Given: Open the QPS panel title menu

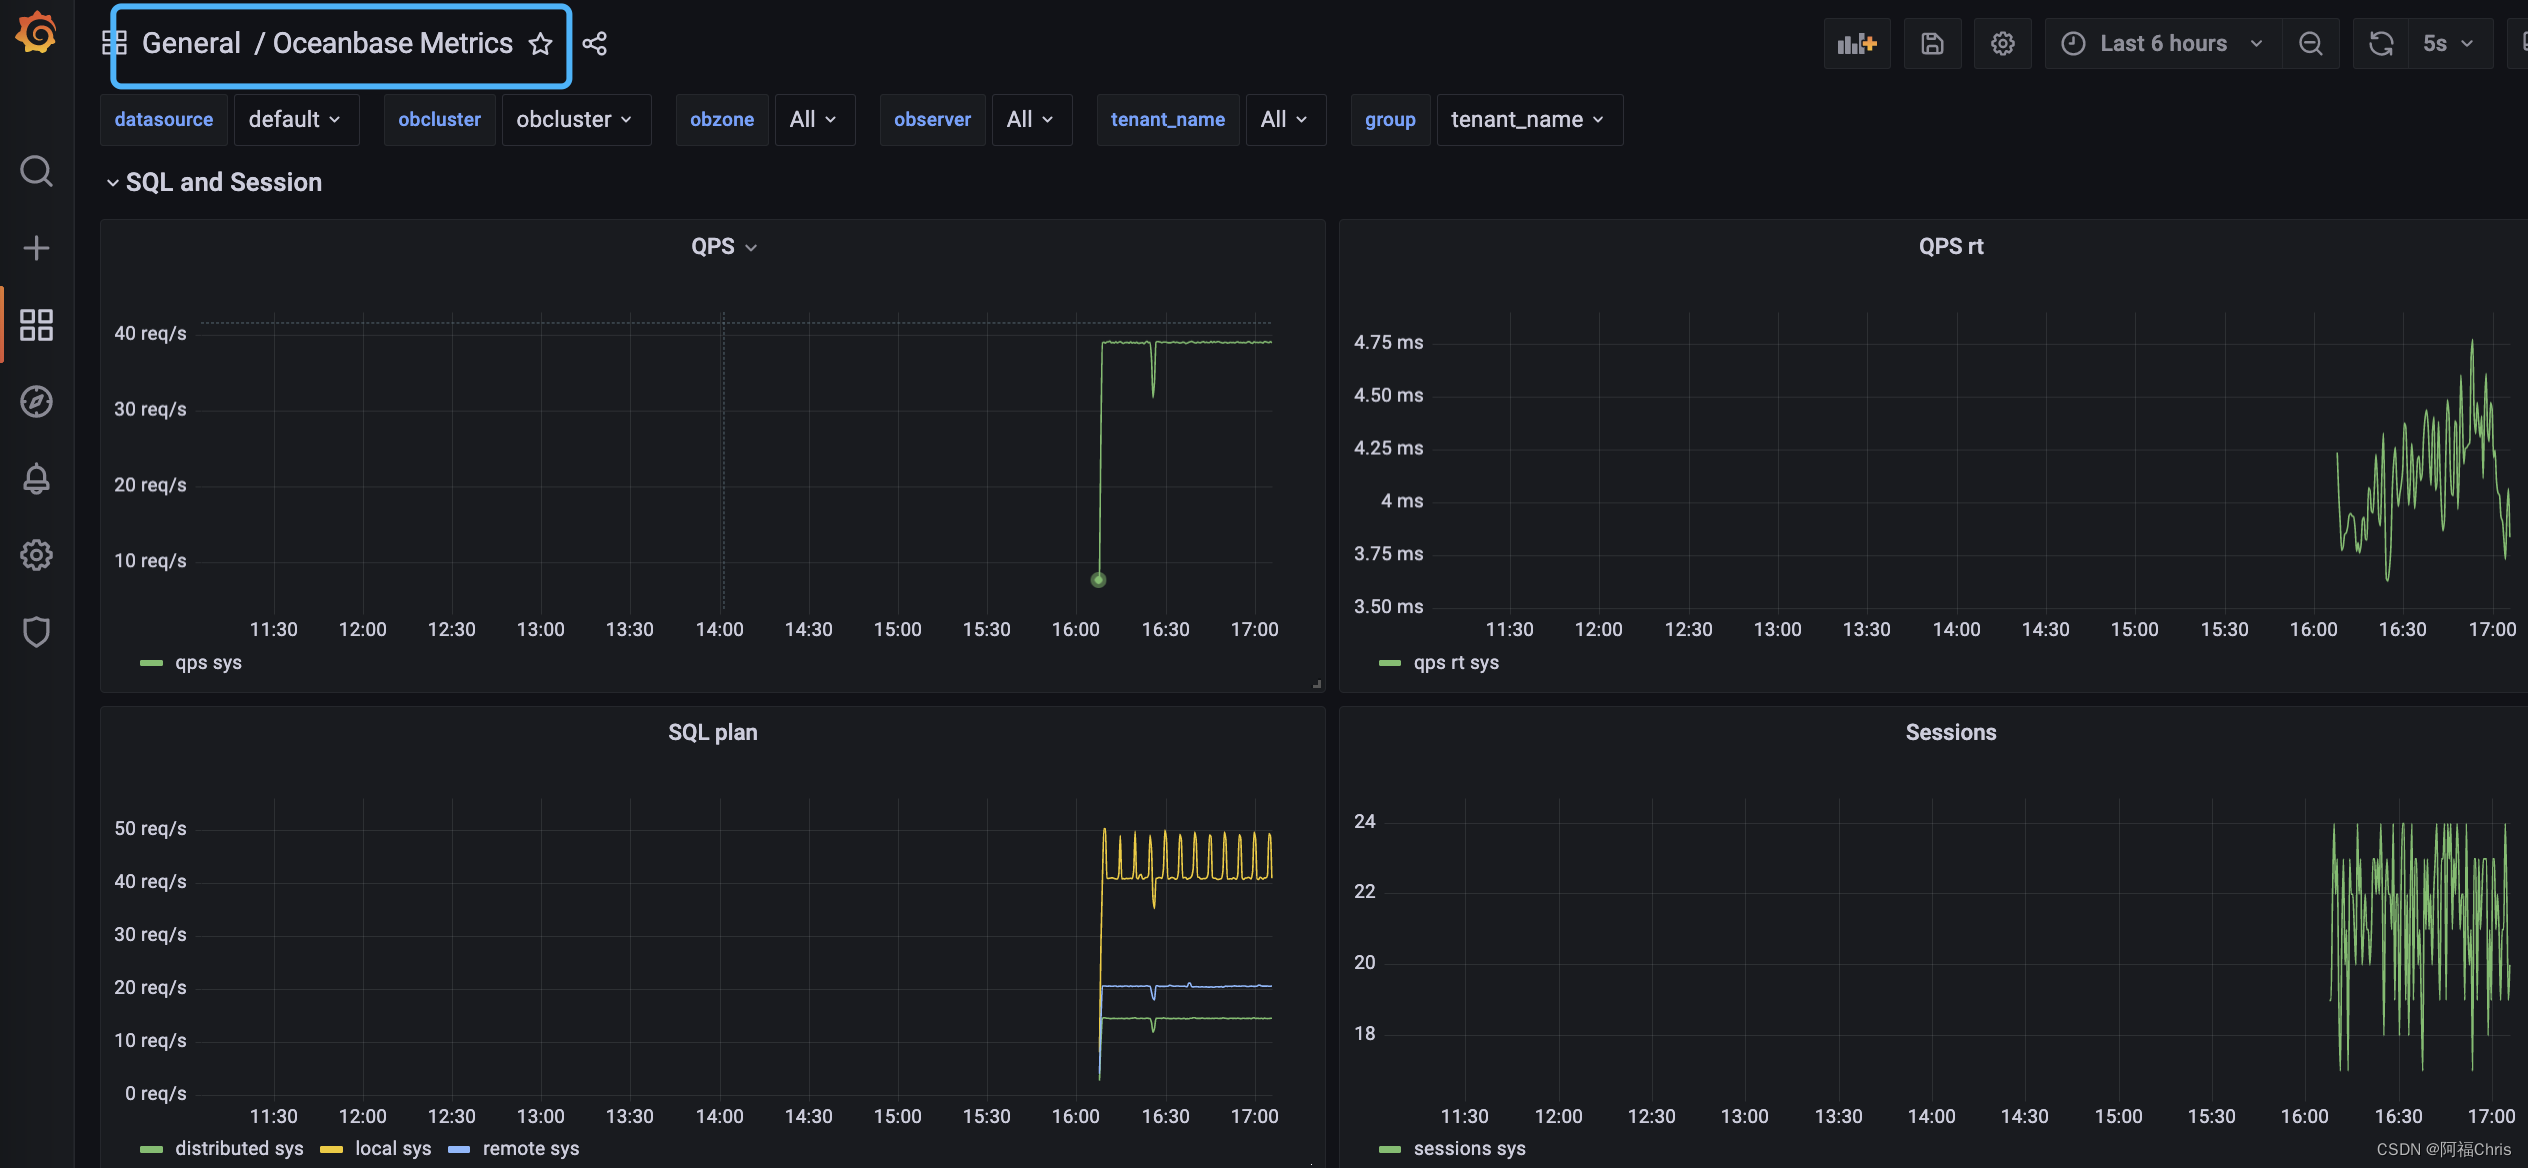Looking at the screenshot, I should click(x=724, y=247).
